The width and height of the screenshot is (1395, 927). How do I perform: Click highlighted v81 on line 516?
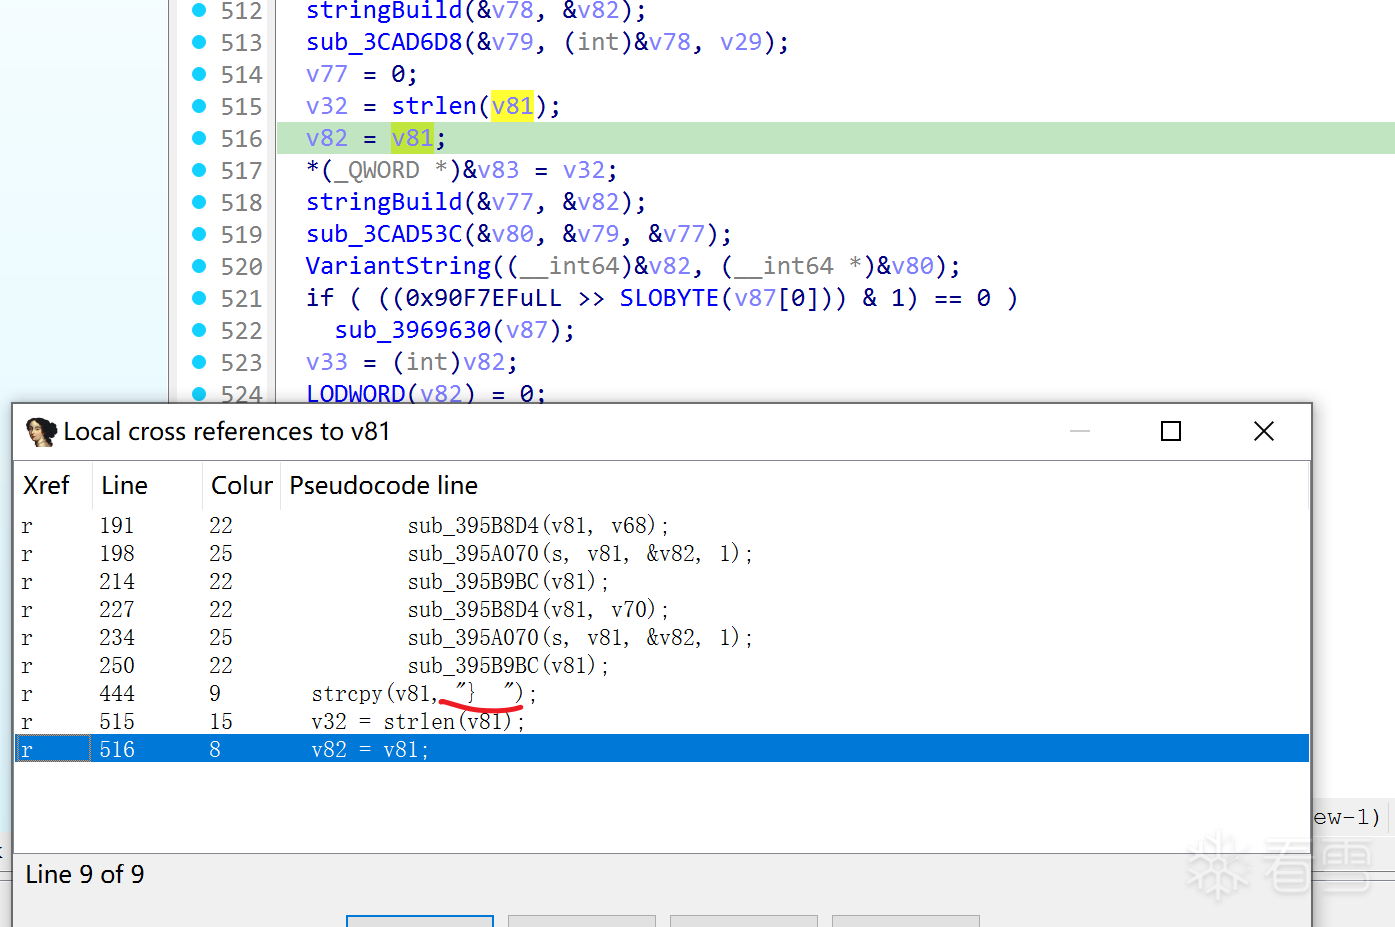coord(412,138)
